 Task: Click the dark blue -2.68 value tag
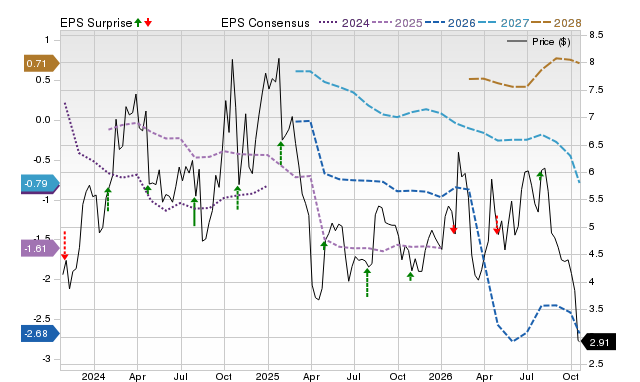(x=40, y=333)
